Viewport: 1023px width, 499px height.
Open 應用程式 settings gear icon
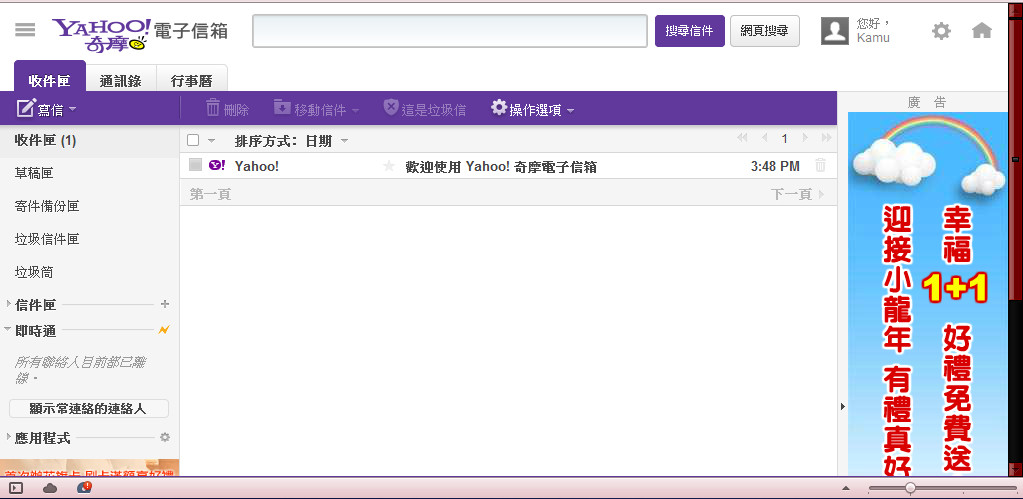click(164, 437)
